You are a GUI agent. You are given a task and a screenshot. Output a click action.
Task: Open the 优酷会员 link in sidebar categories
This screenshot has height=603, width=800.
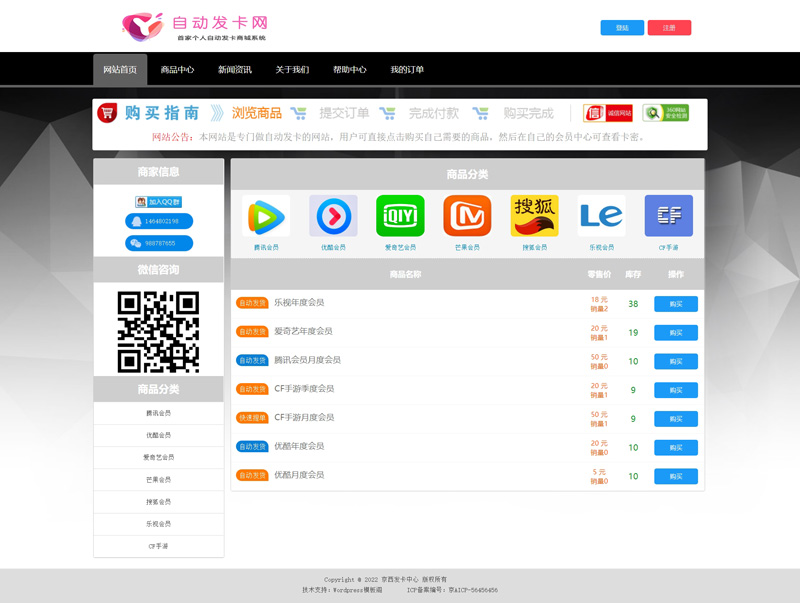[158, 435]
